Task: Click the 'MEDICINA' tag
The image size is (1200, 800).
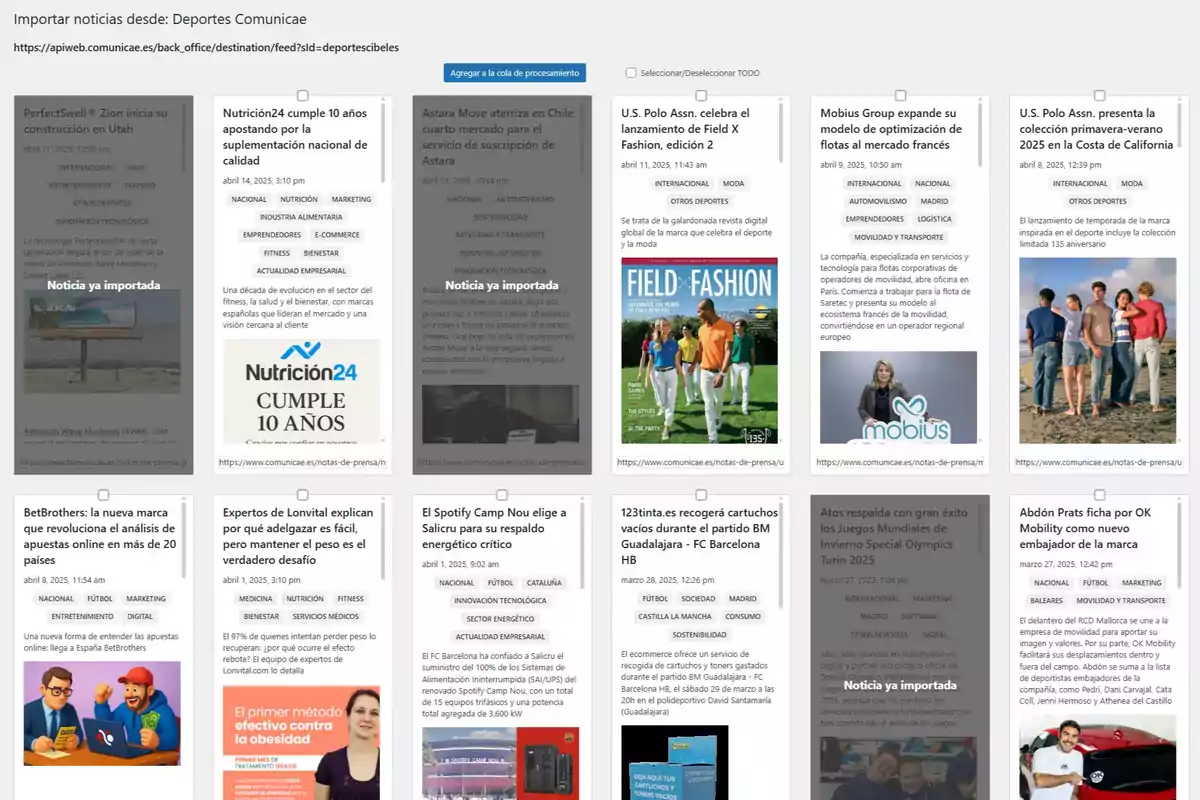Action: point(256,599)
